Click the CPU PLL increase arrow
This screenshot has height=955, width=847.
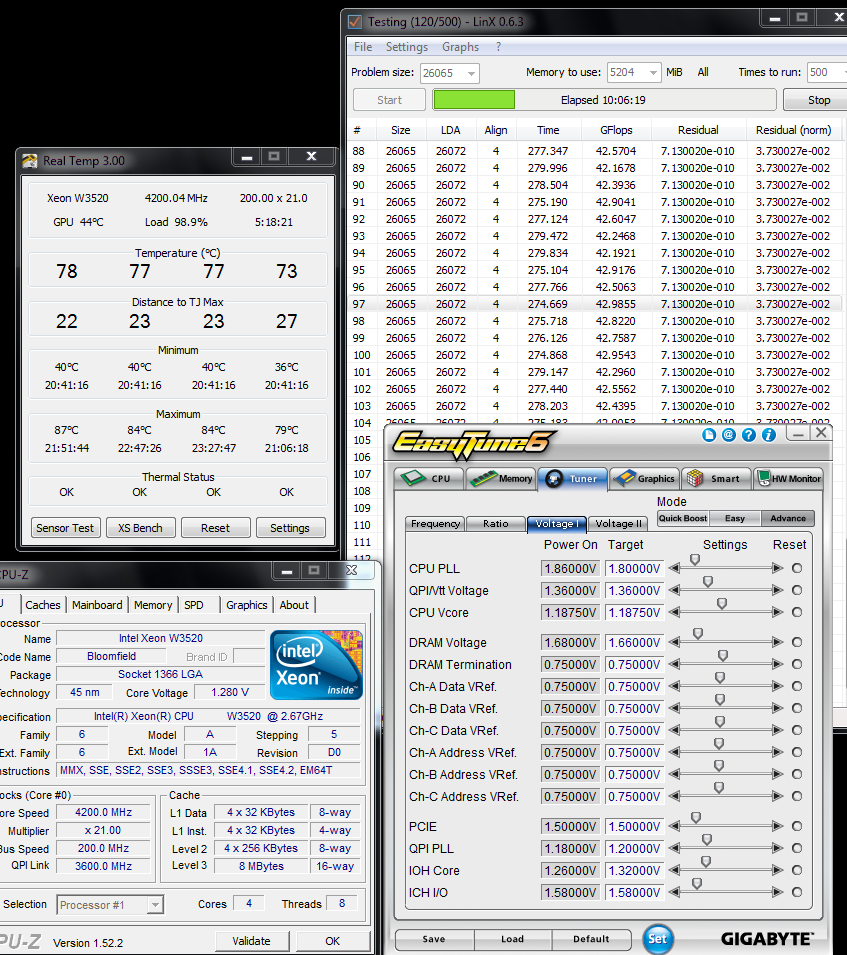point(778,568)
